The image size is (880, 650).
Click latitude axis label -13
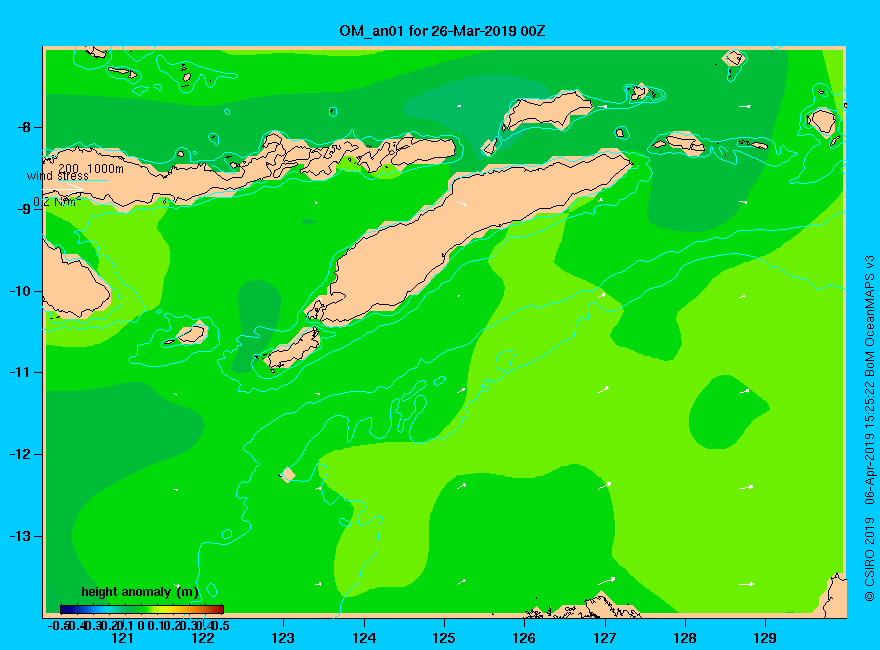point(20,537)
